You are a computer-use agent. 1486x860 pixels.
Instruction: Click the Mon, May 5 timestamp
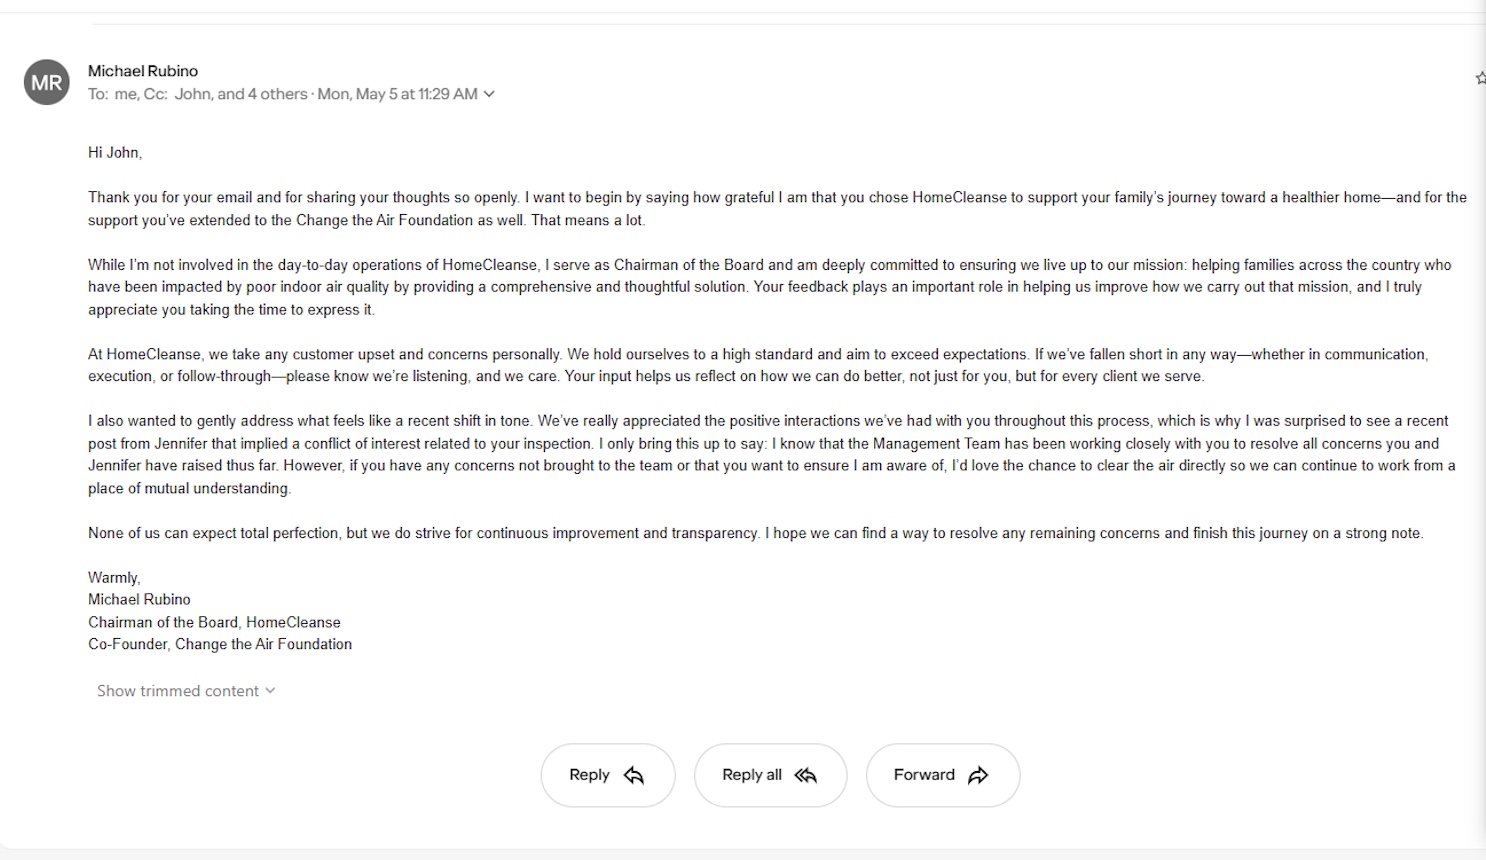397,94
